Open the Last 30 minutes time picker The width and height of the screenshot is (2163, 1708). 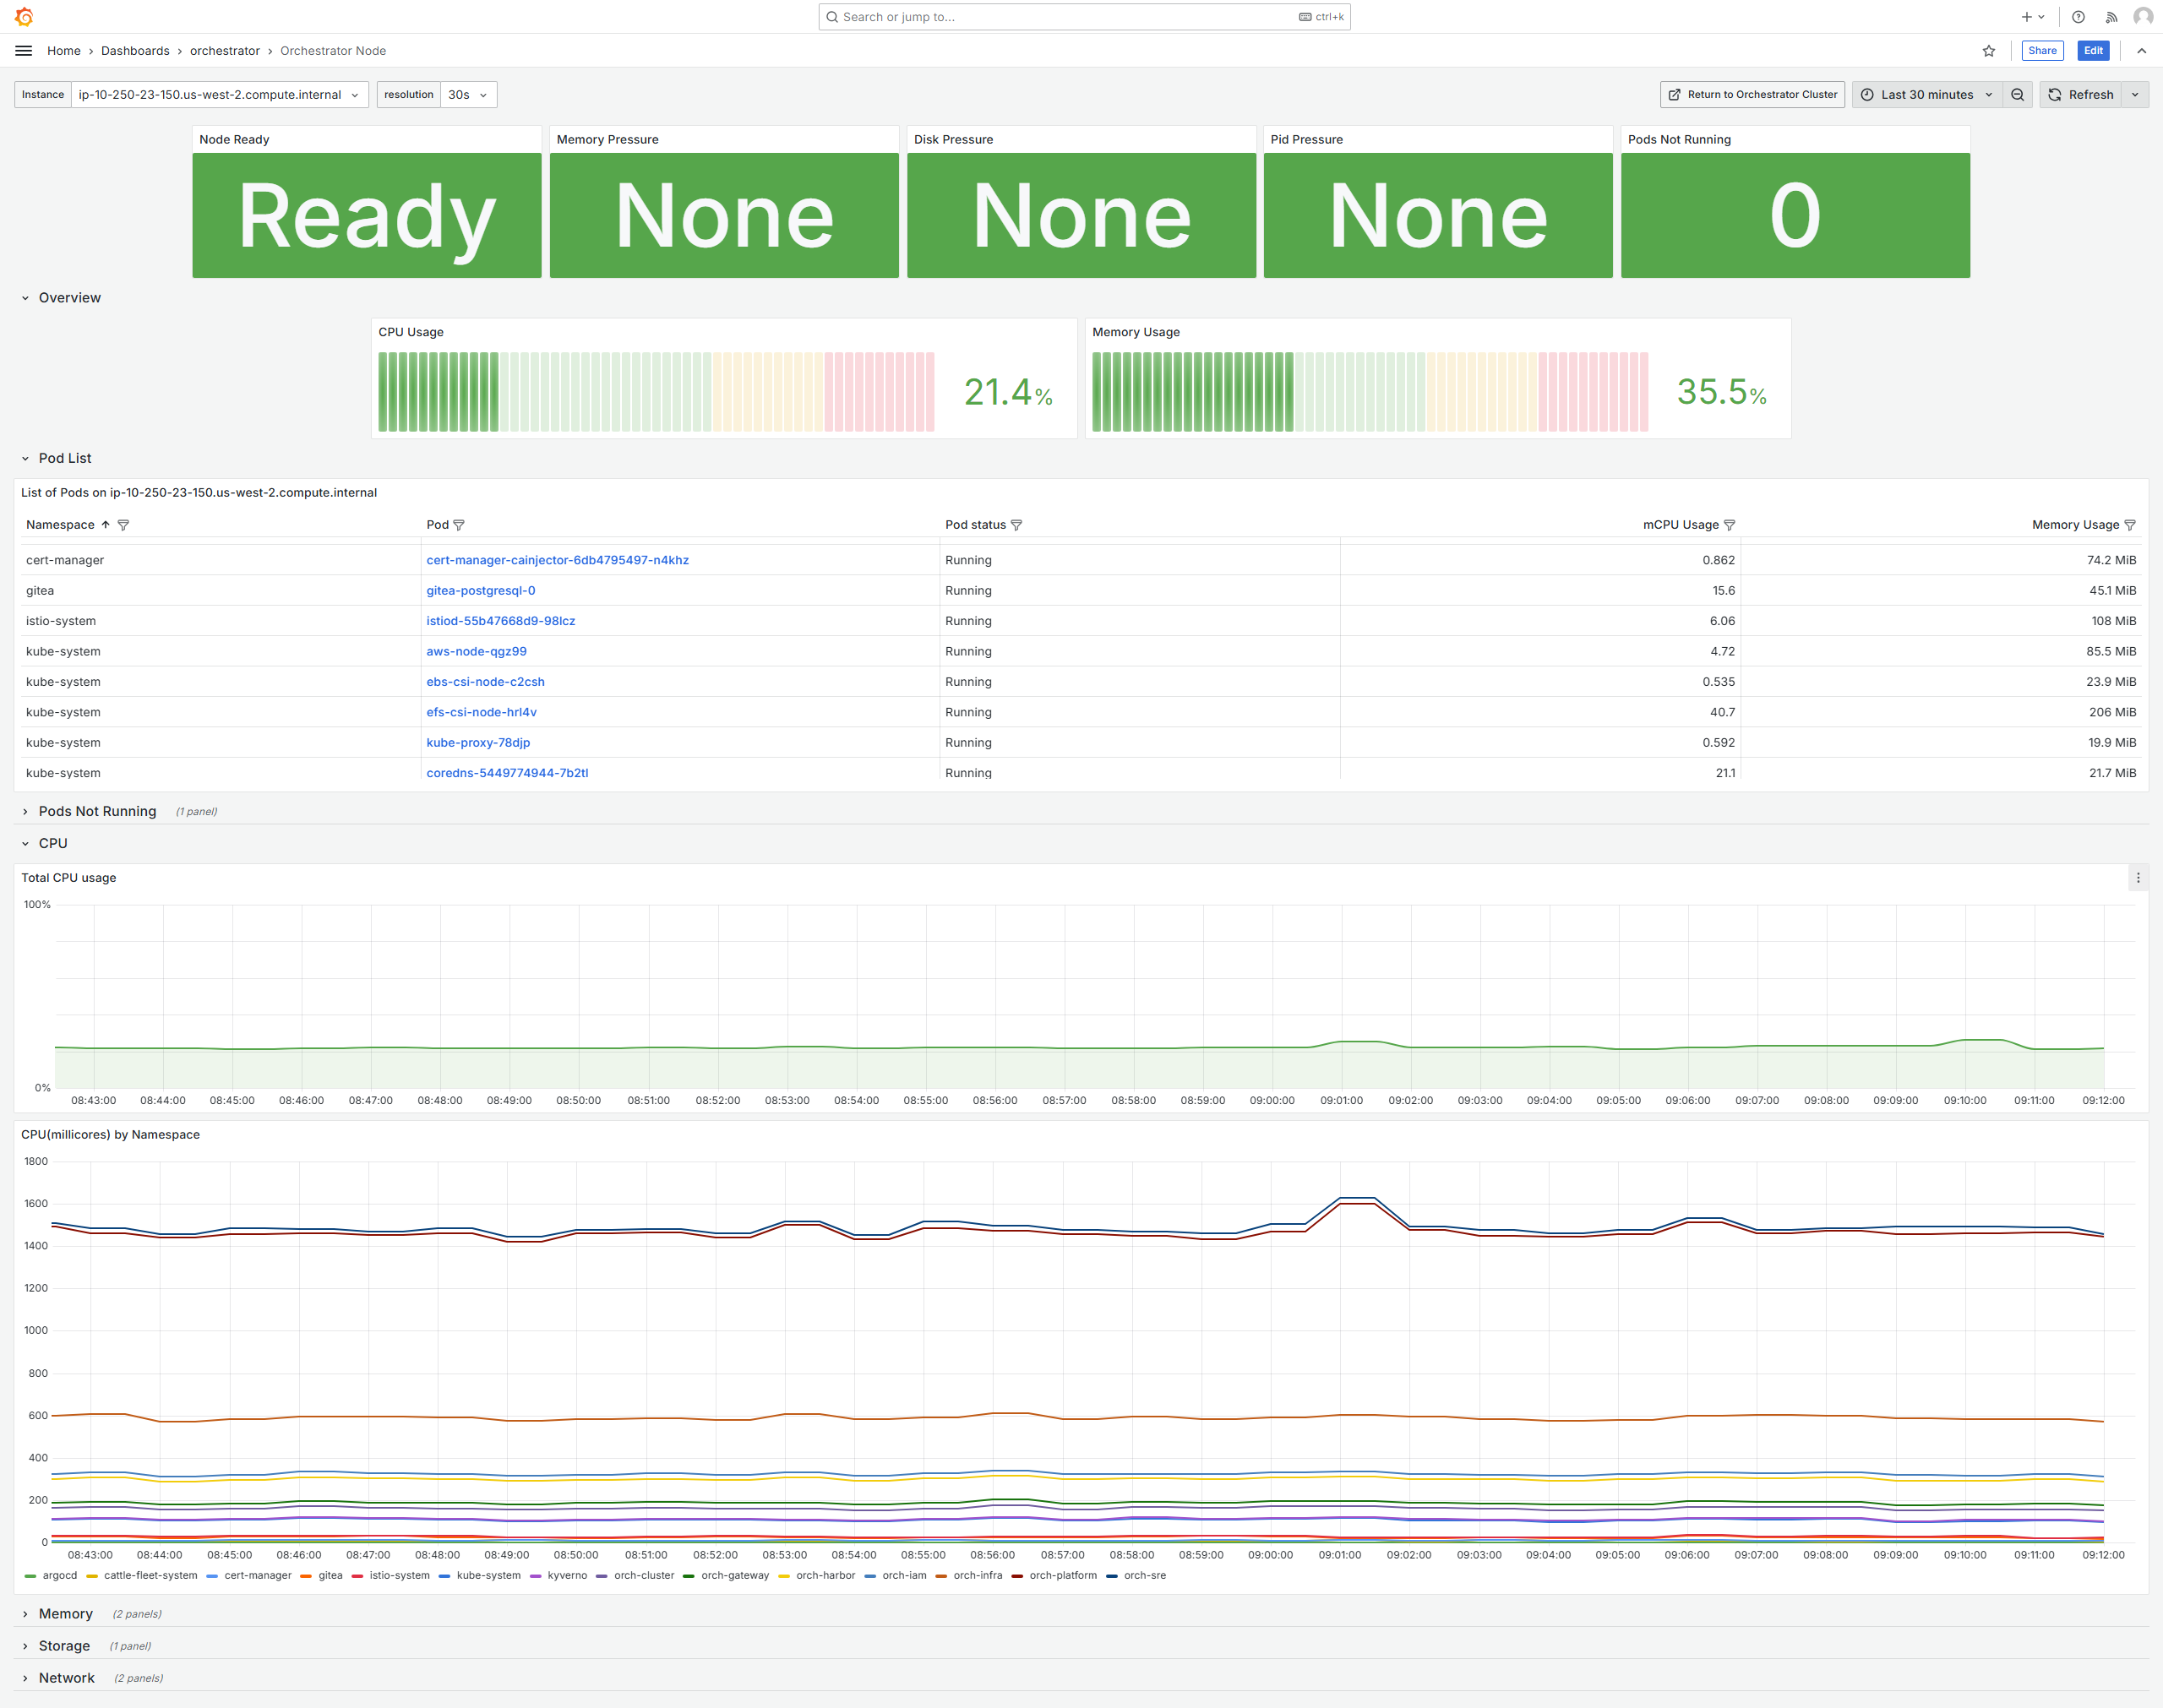point(1926,95)
